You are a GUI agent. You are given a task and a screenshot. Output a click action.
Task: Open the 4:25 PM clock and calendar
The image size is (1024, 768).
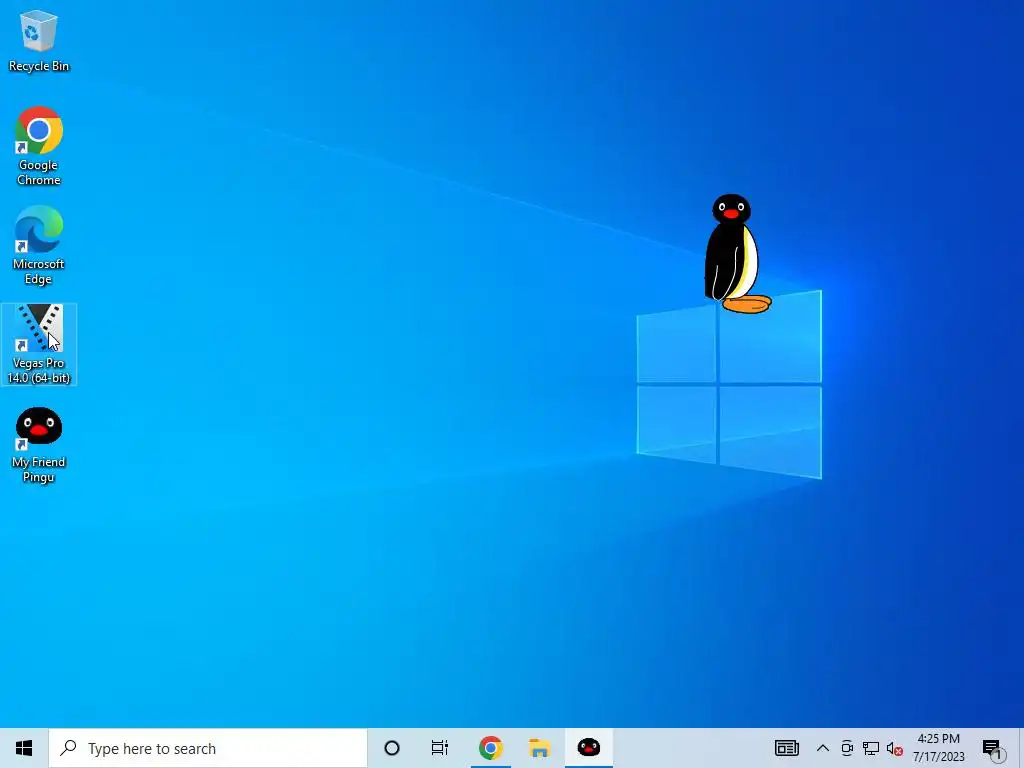click(x=938, y=748)
